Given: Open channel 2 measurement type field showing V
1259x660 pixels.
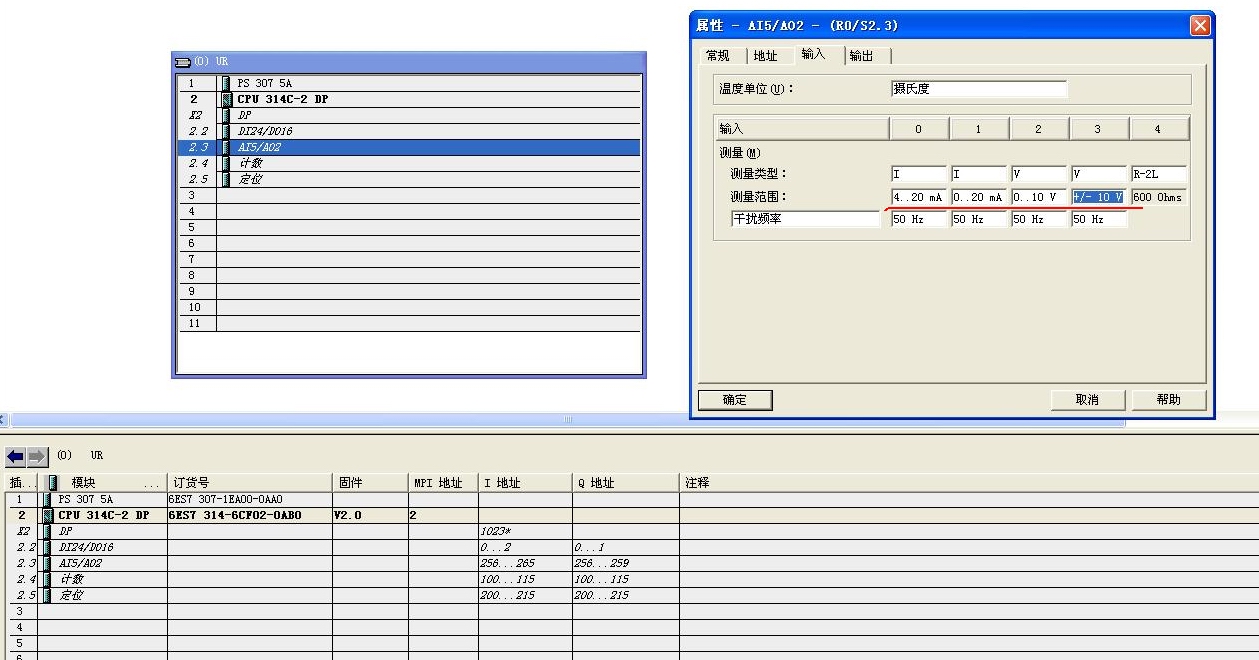Looking at the screenshot, I should 1039,174.
